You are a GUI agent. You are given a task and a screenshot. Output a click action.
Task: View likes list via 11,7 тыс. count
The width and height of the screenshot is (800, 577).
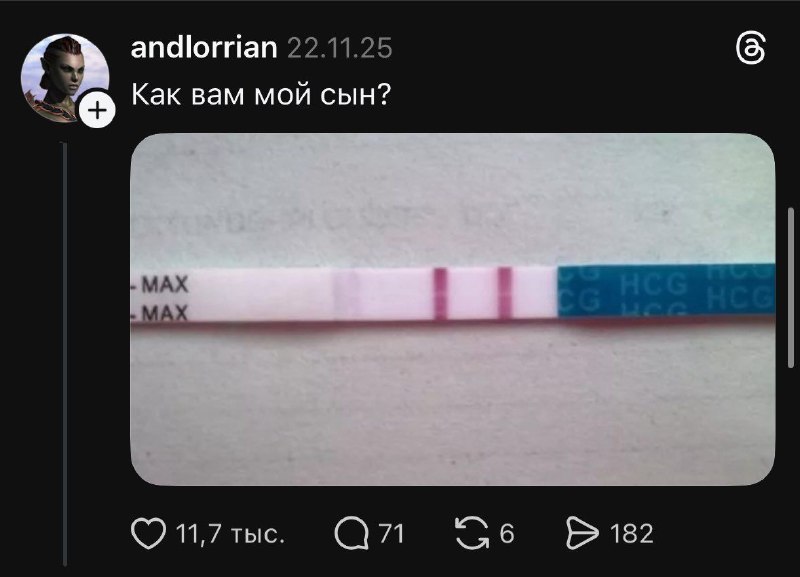[230, 534]
